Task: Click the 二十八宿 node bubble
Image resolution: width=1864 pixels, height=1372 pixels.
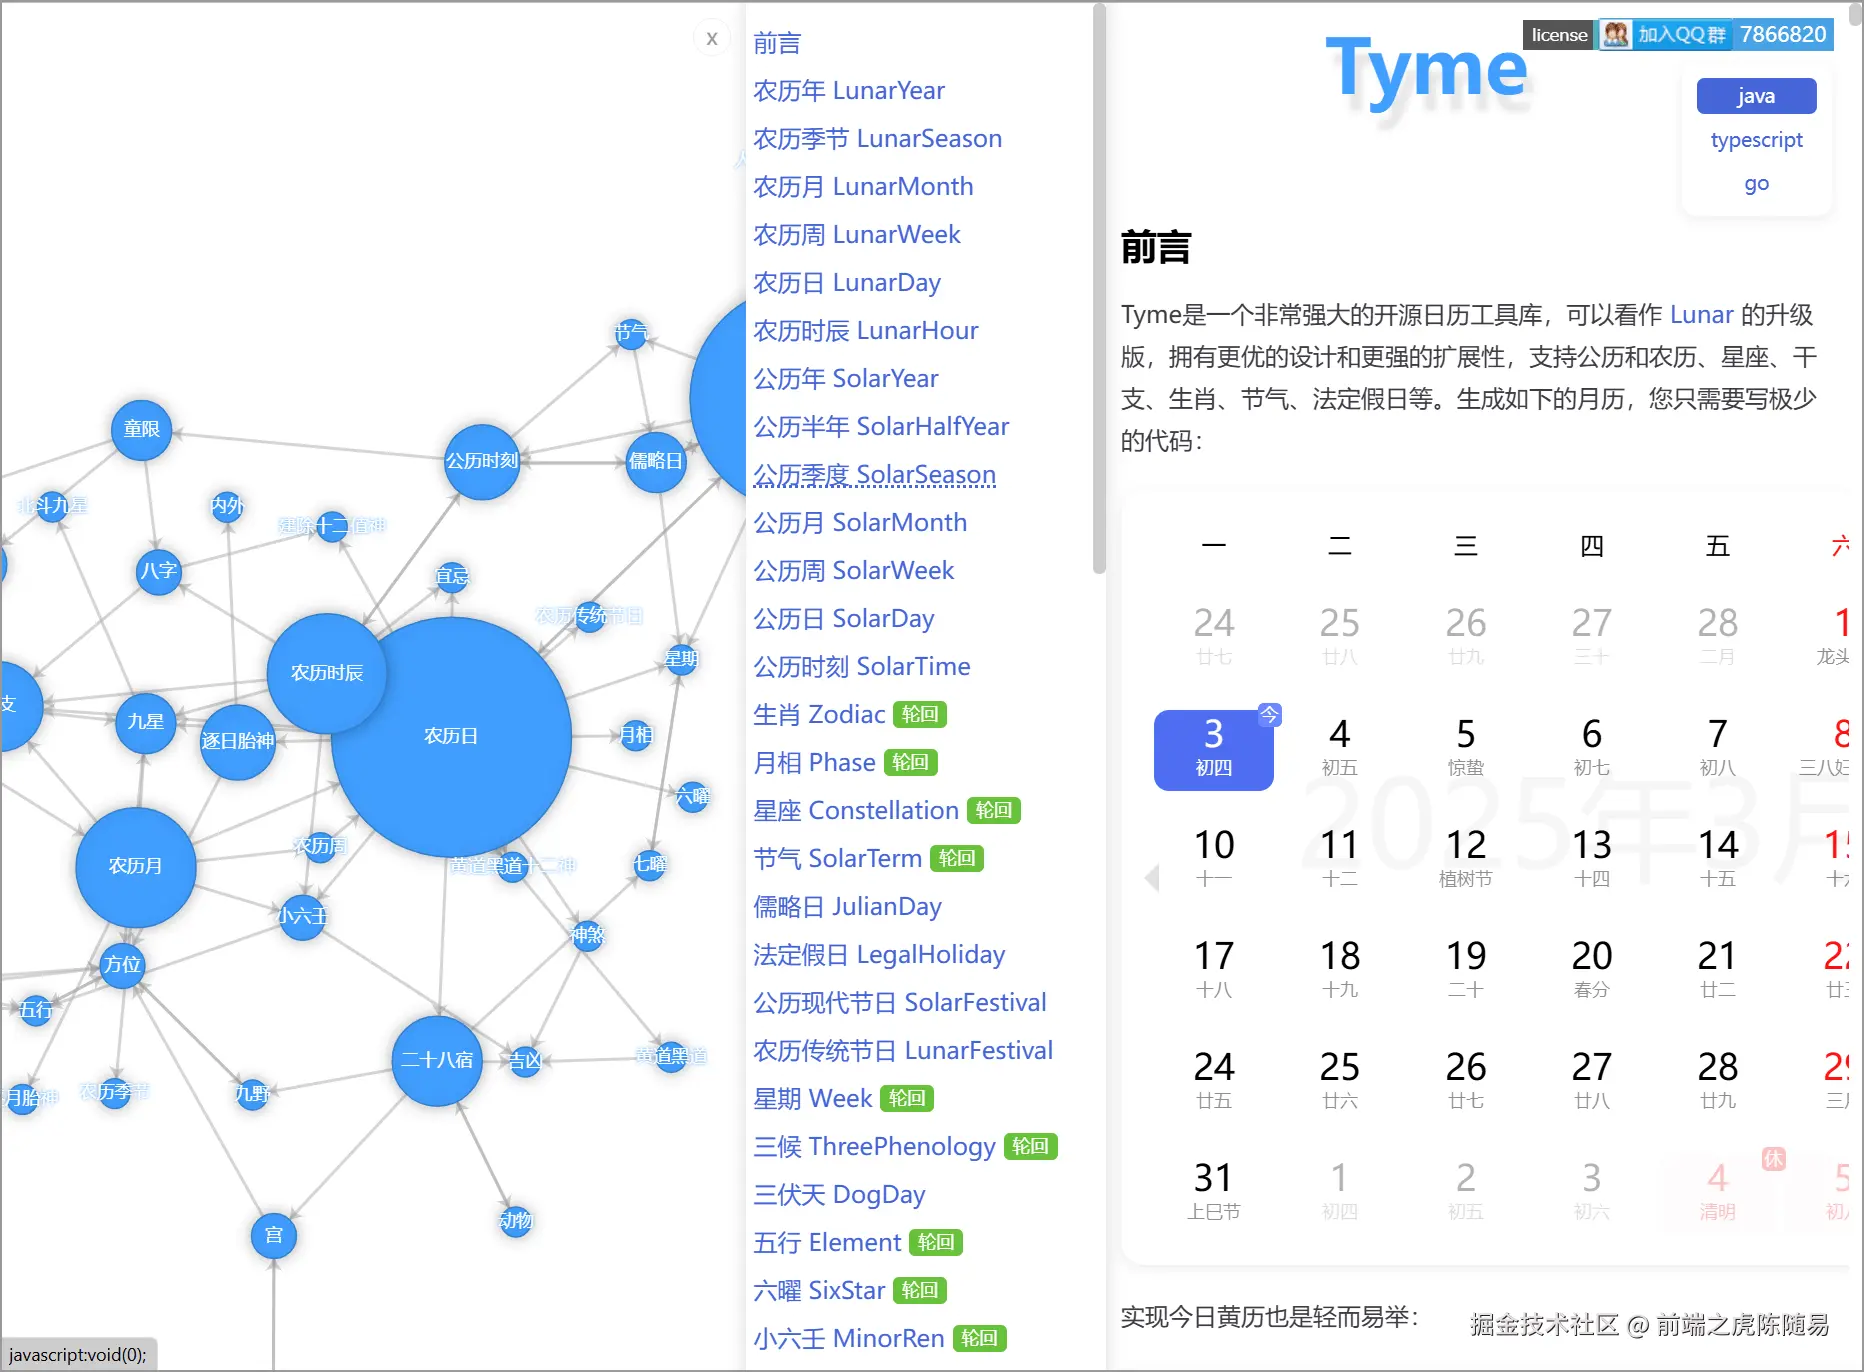Action: tap(437, 1060)
